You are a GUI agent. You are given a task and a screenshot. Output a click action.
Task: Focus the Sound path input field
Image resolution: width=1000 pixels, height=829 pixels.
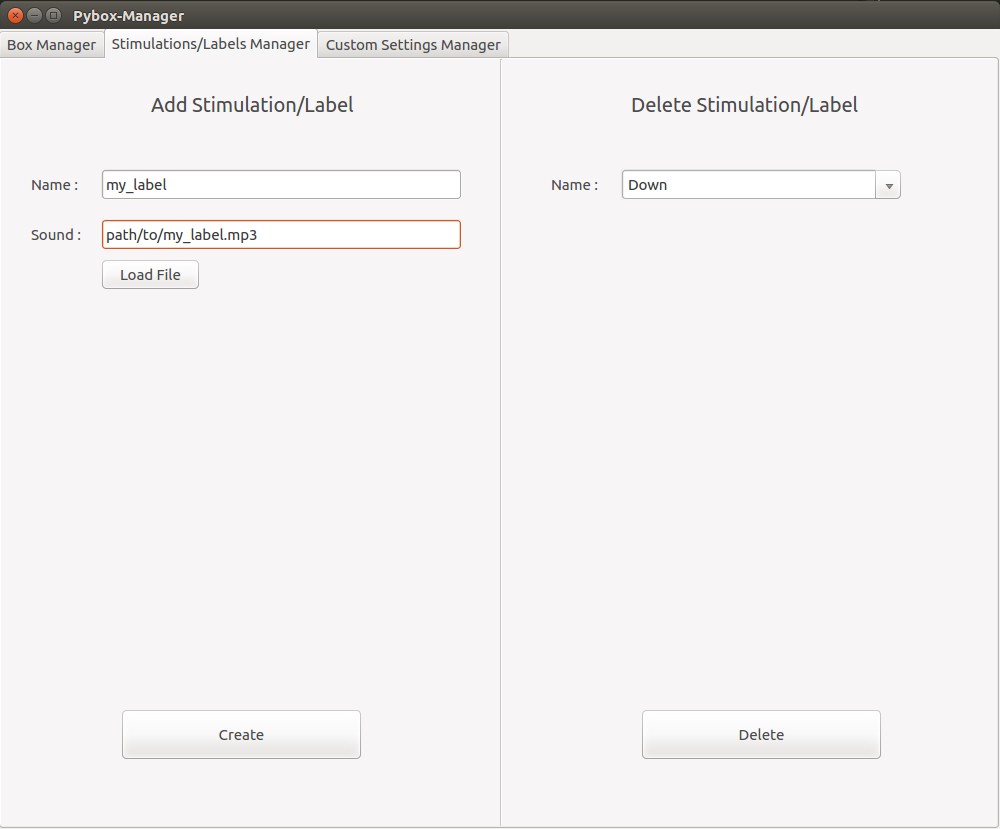(x=281, y=235)
